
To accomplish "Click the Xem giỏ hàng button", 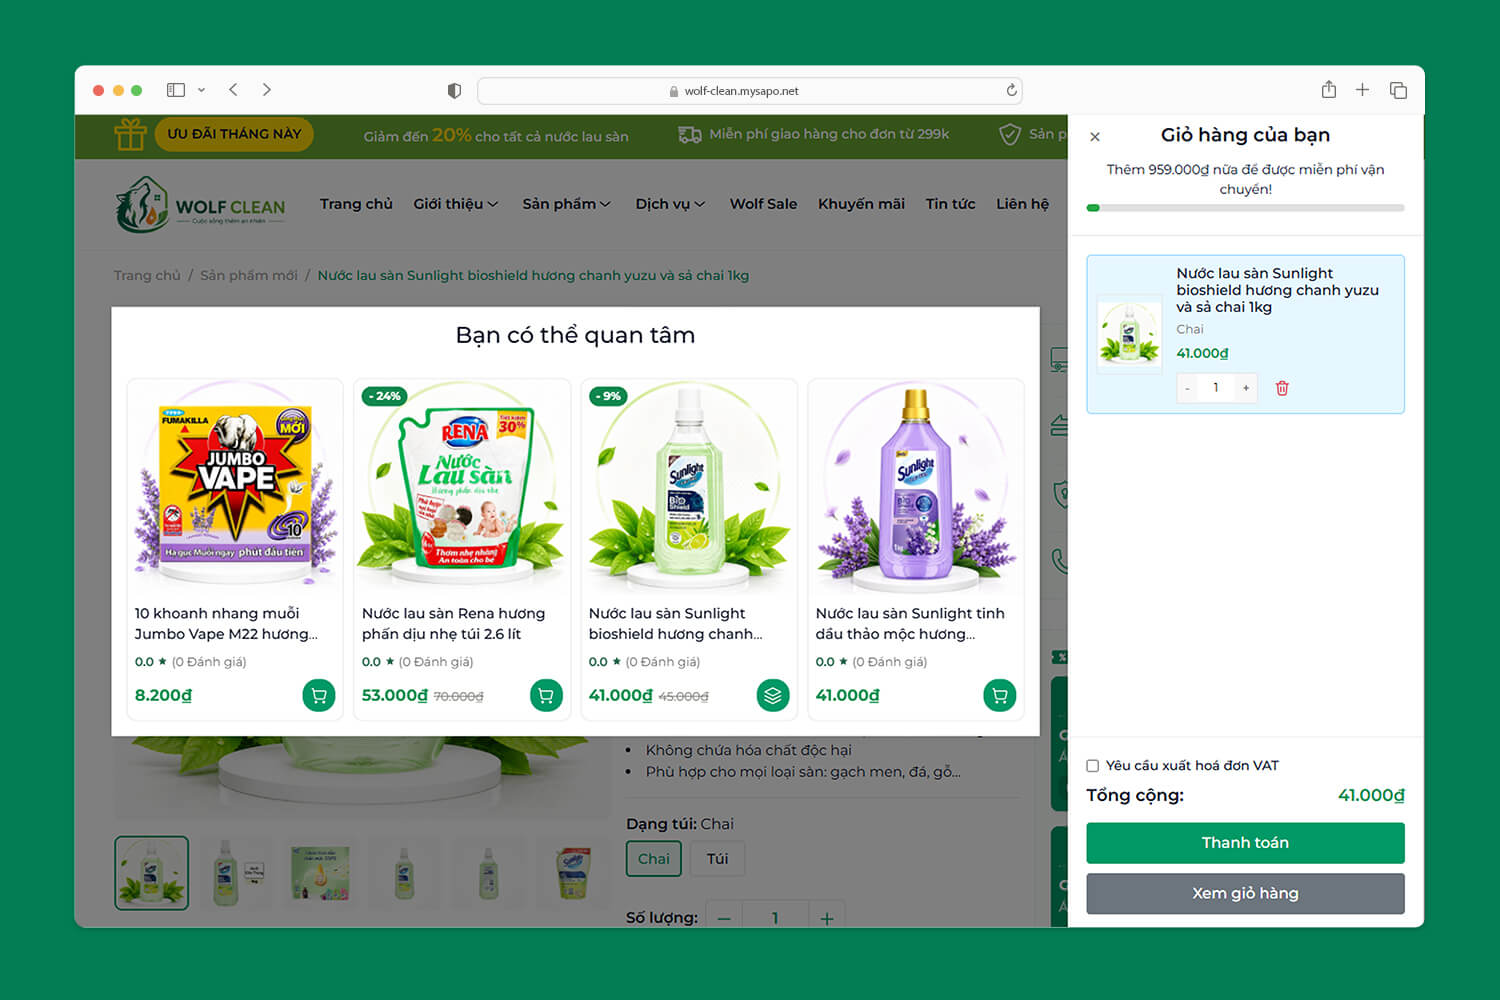I will pos(1245,894).
